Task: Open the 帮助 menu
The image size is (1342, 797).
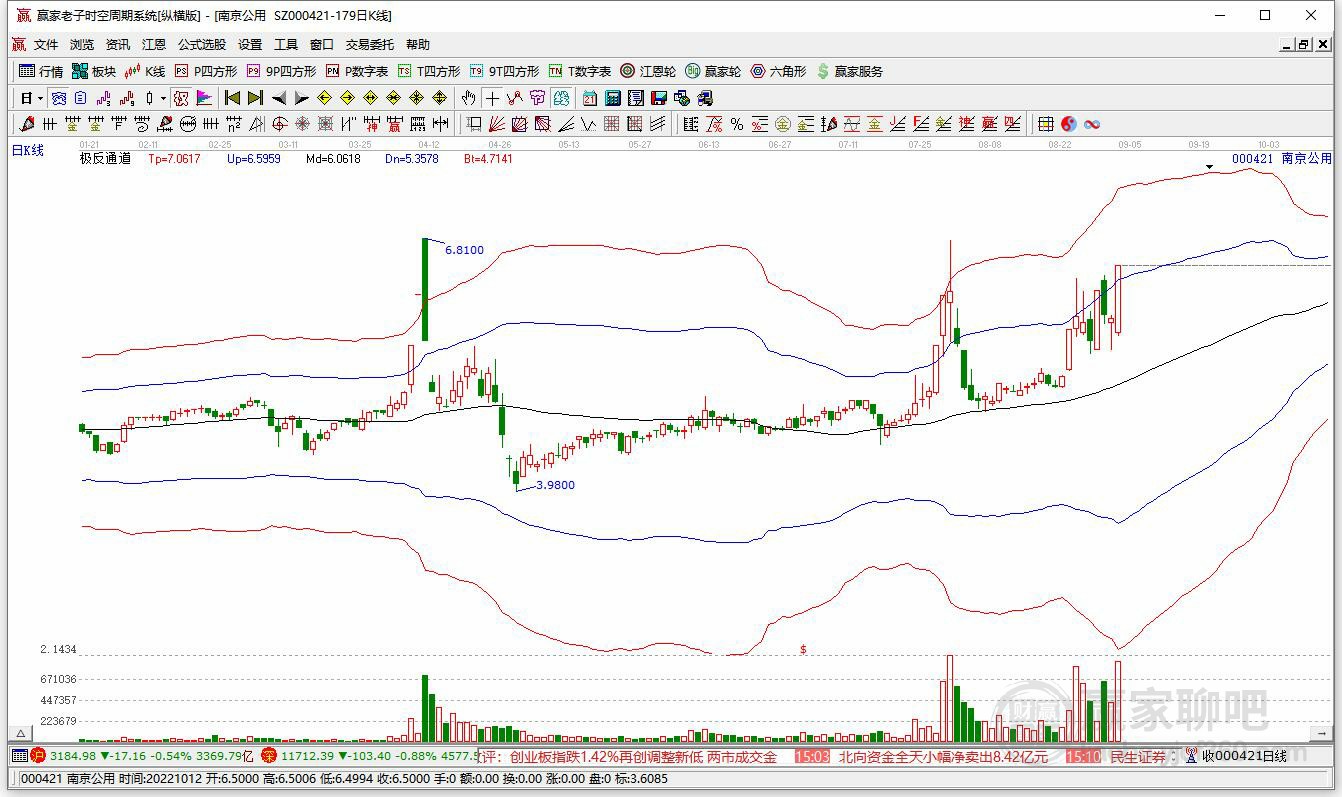Action: click(x=418, y=45)
